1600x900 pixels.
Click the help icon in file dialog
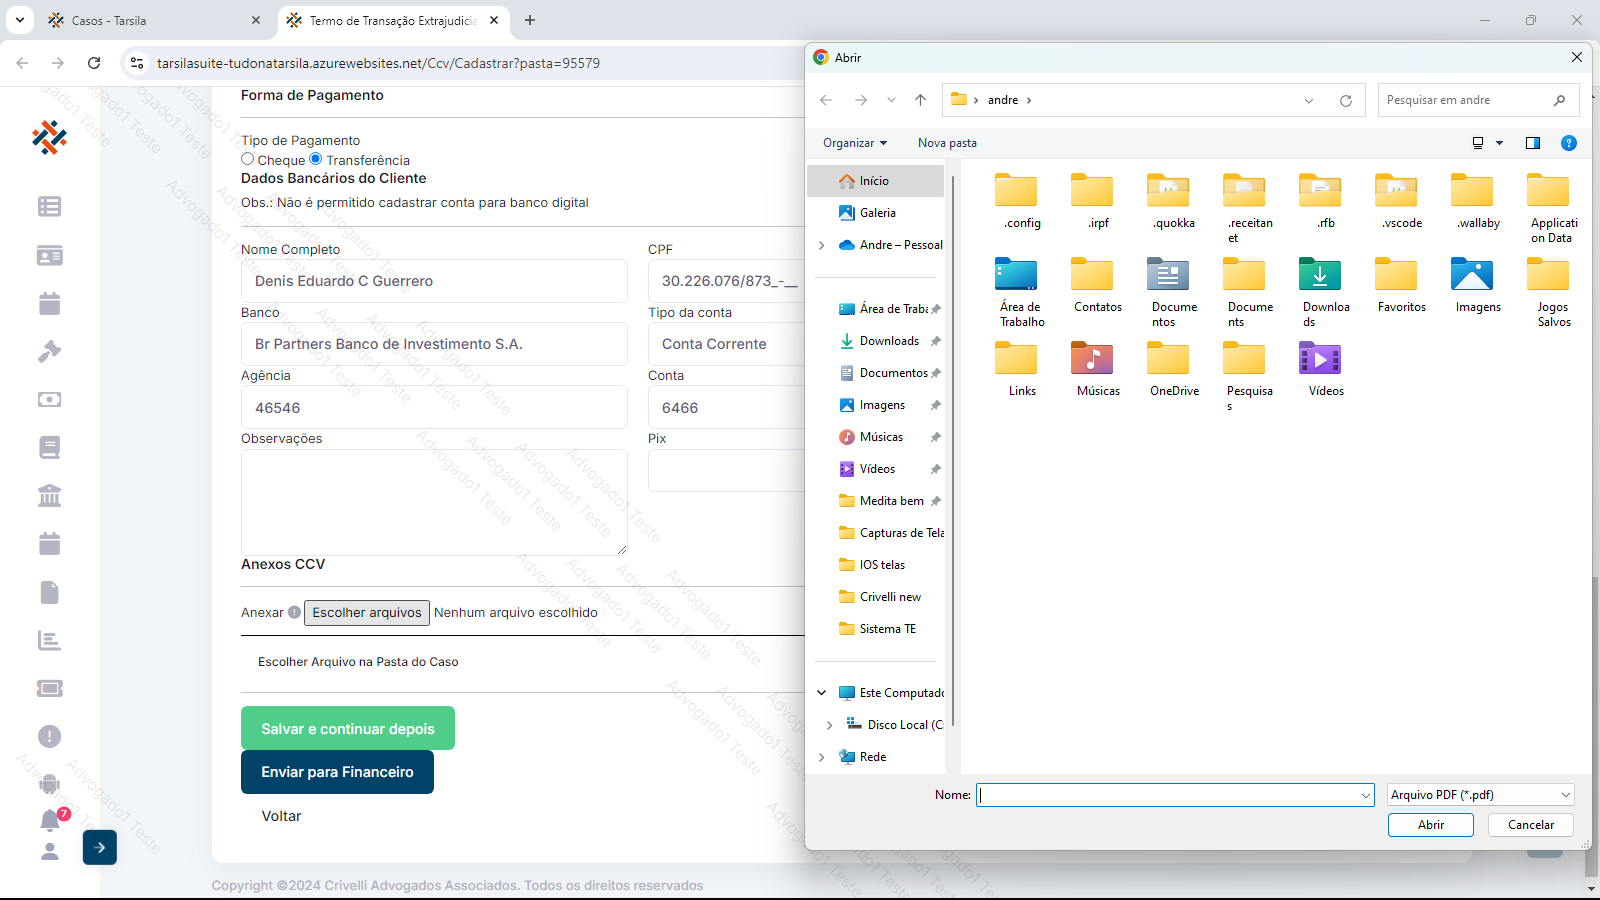pos(1569,143)
